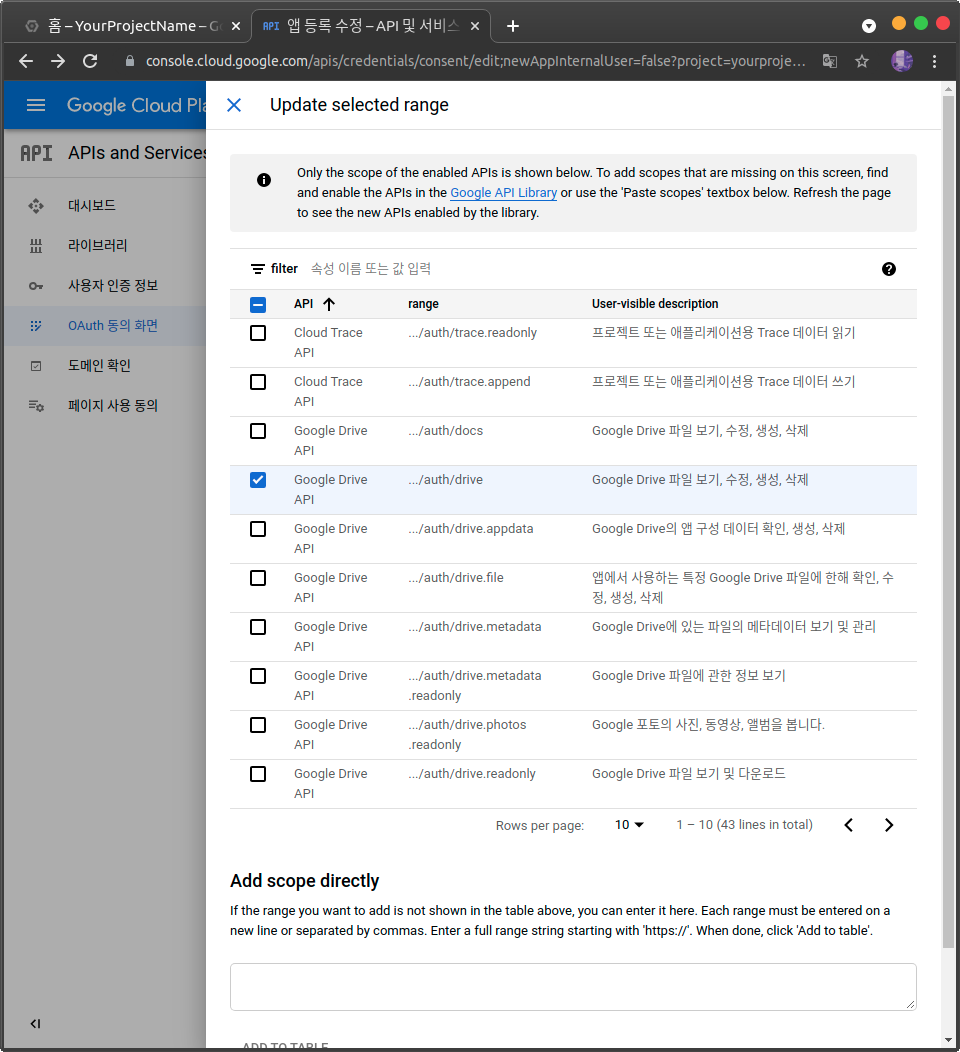This screenshot has width=960, height=1052.
Task: Open the browser tab search dropdown
Action: click(x=869, y=26)
